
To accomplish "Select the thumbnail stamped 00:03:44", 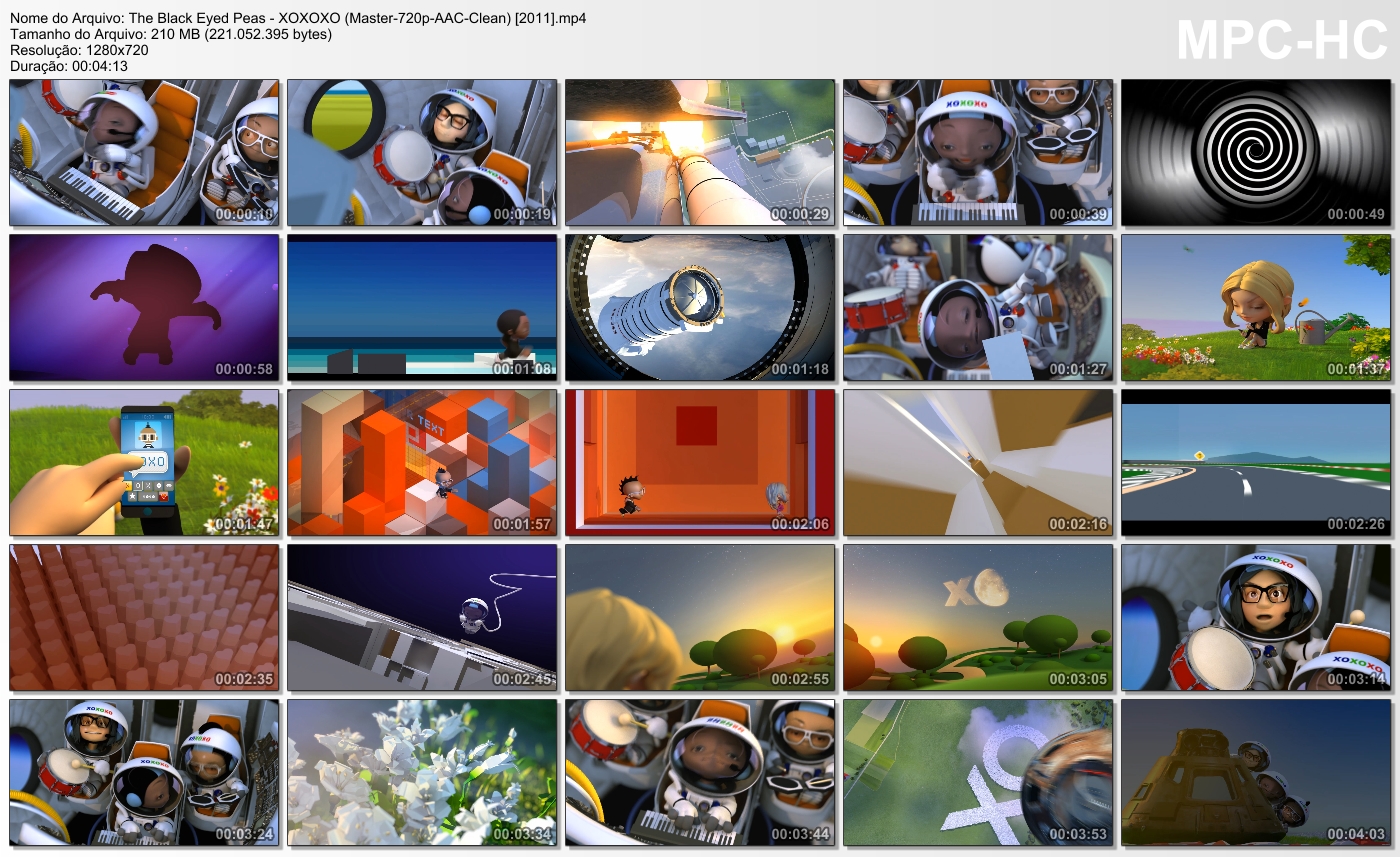I will coord(700,773).
